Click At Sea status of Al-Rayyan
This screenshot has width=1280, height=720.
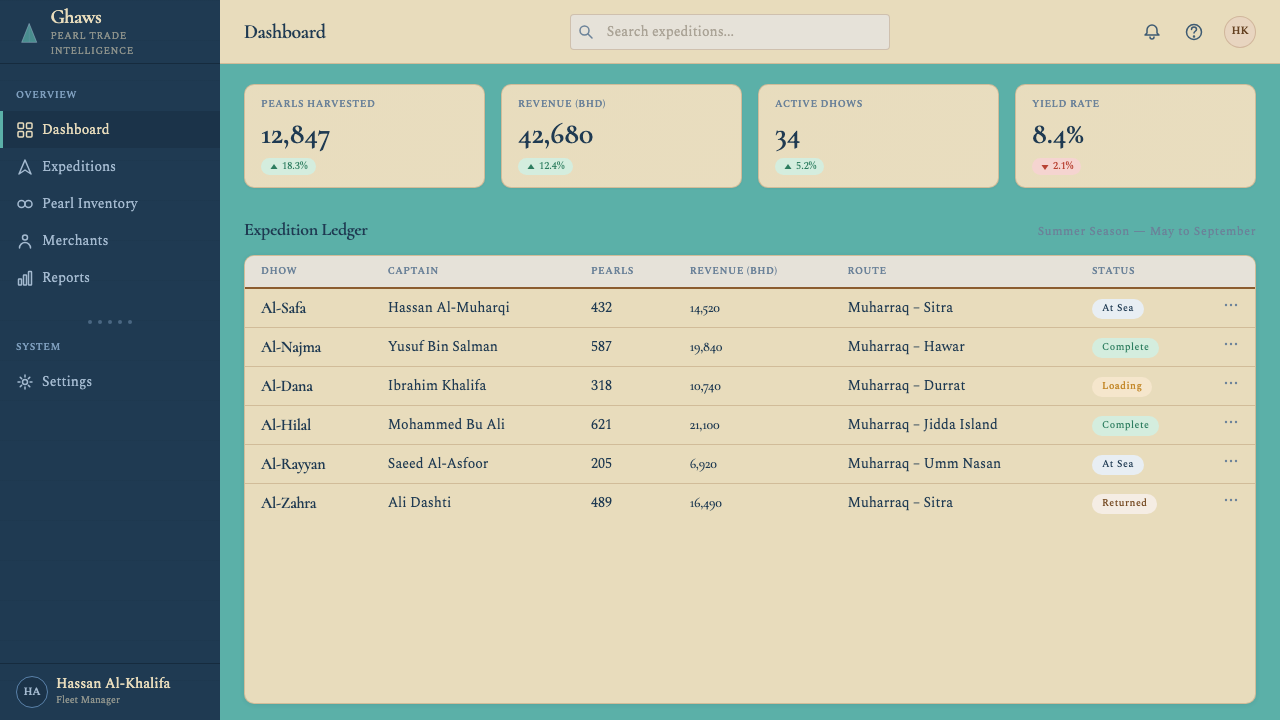(1117, 465)
